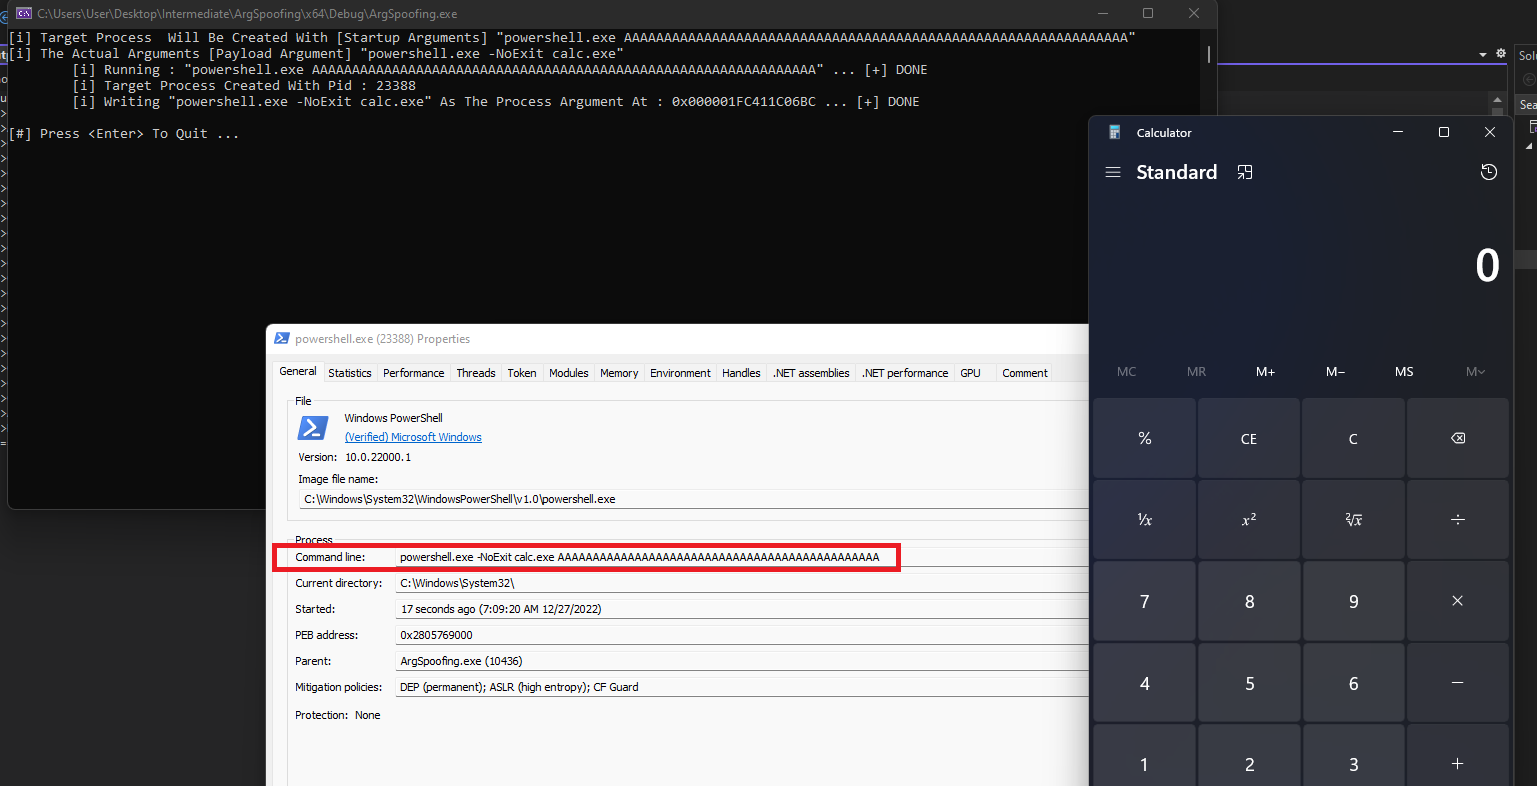
Task: Open Calculator navigation hamburger menu
Action: 1113,172
